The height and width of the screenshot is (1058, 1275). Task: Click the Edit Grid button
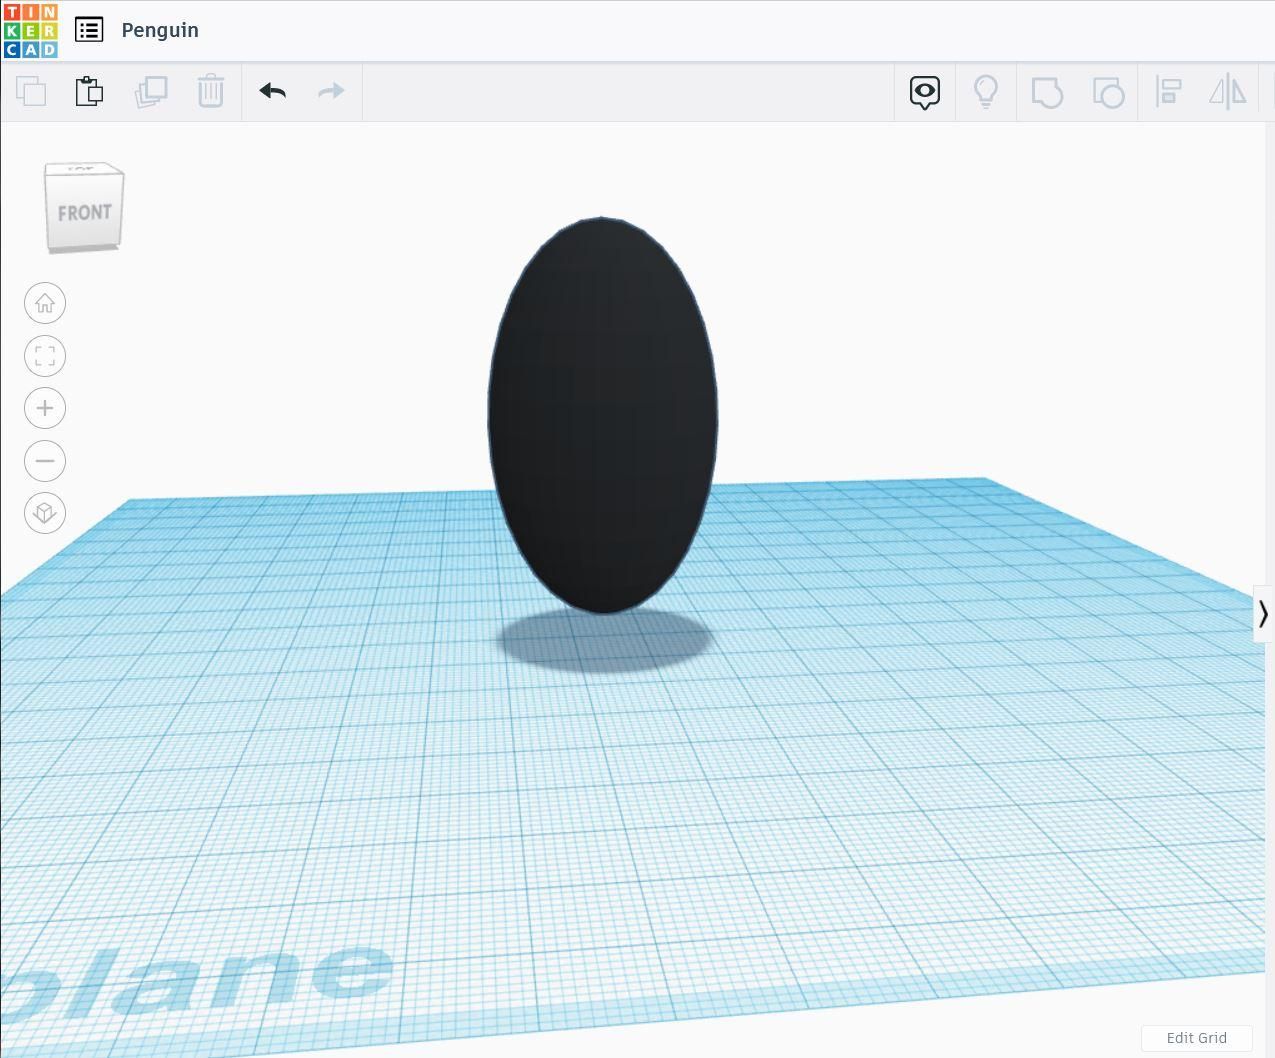click(x=1196, y=1038)
